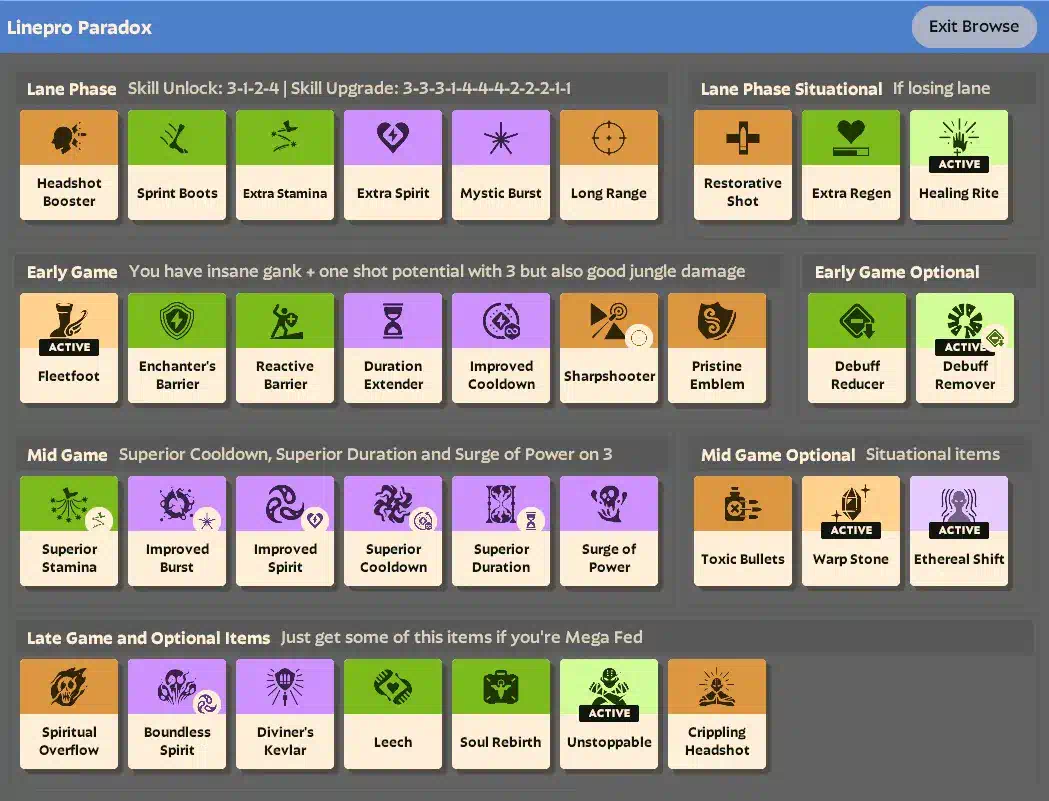Image resolution: width=1049 pixels, height=801 pixels.
Task: Choose the Spiritual Overflow item
Action: 69,714
